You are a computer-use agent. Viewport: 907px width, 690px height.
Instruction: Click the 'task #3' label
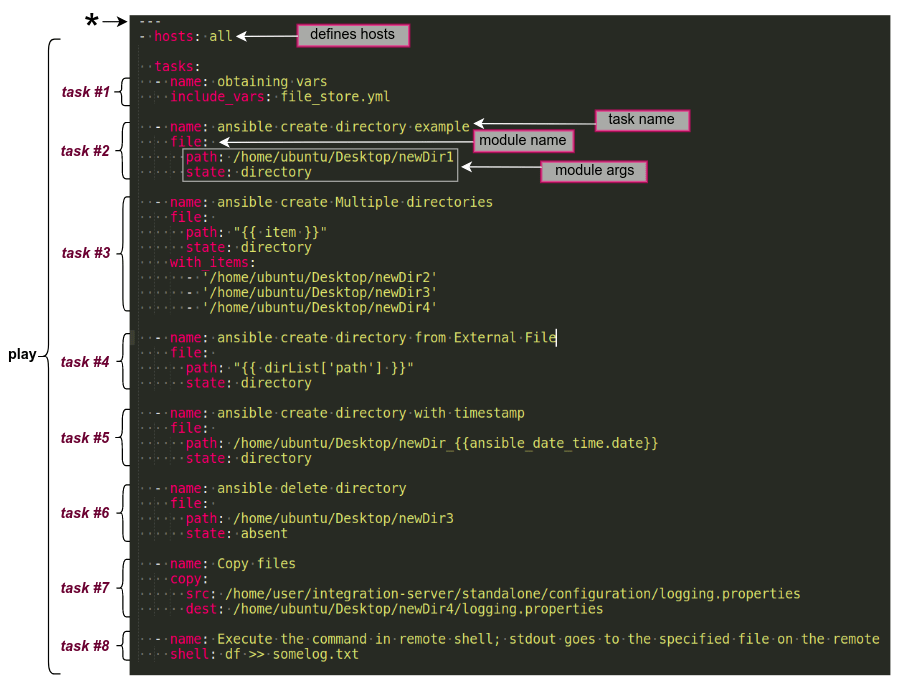pos(85,253)
